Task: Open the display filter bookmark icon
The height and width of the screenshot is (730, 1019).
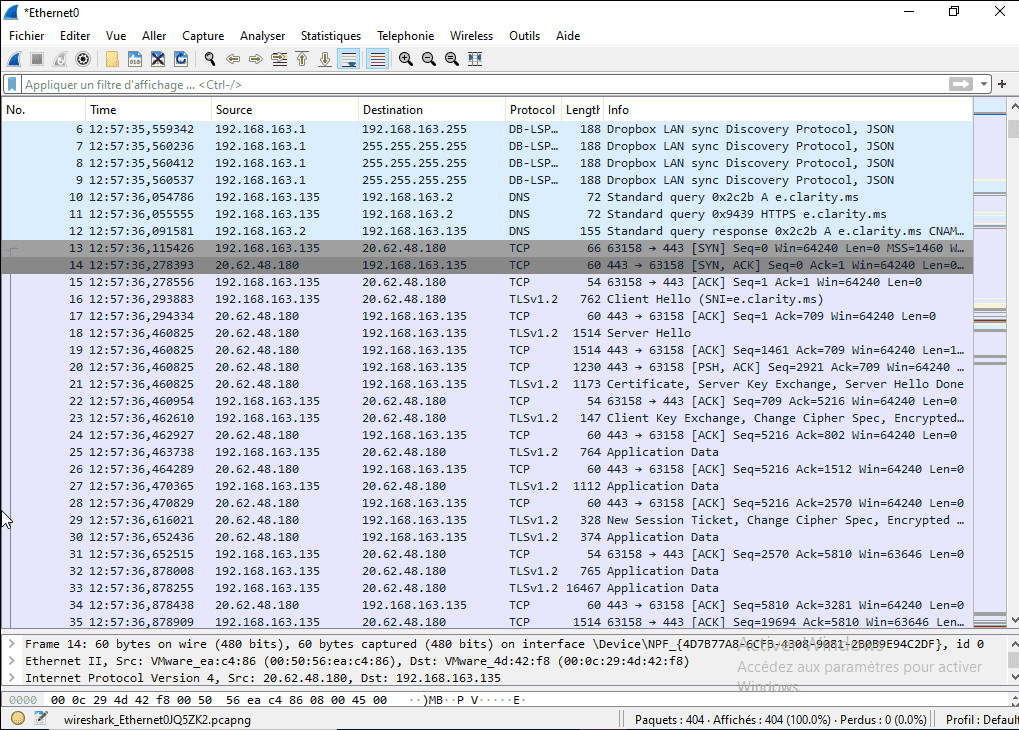Action: pyautogui.click(x=12, y=85)
